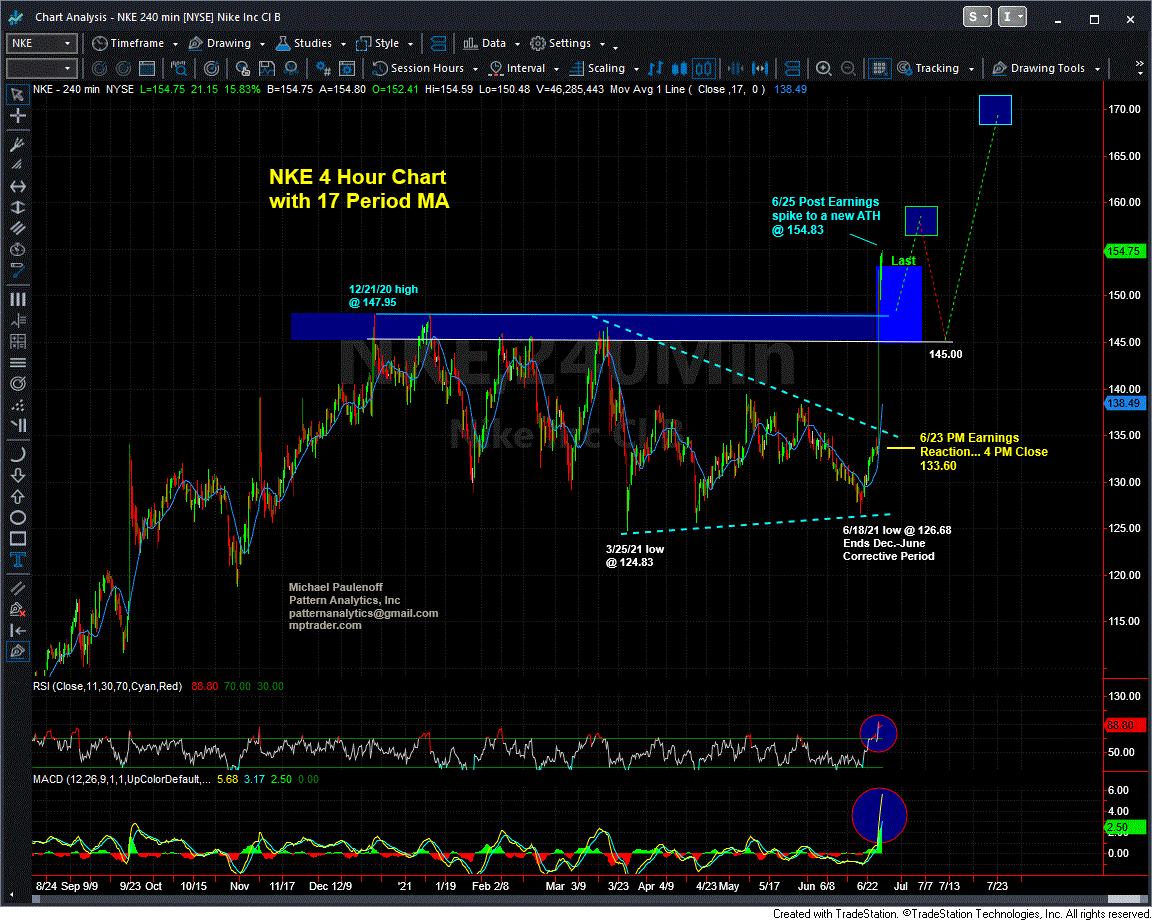Pick the down arrow drawing tool
Viewport: 1152px width, 920px height.
point(17,475)
